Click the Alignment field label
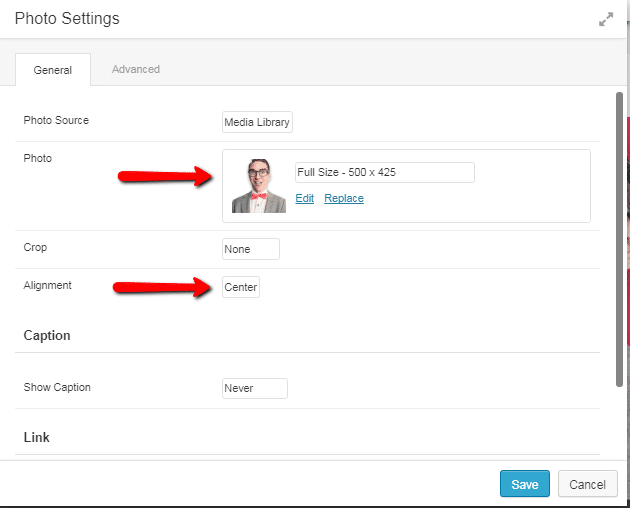The width and height of the screenshot is (630, 508). point(48,286)
